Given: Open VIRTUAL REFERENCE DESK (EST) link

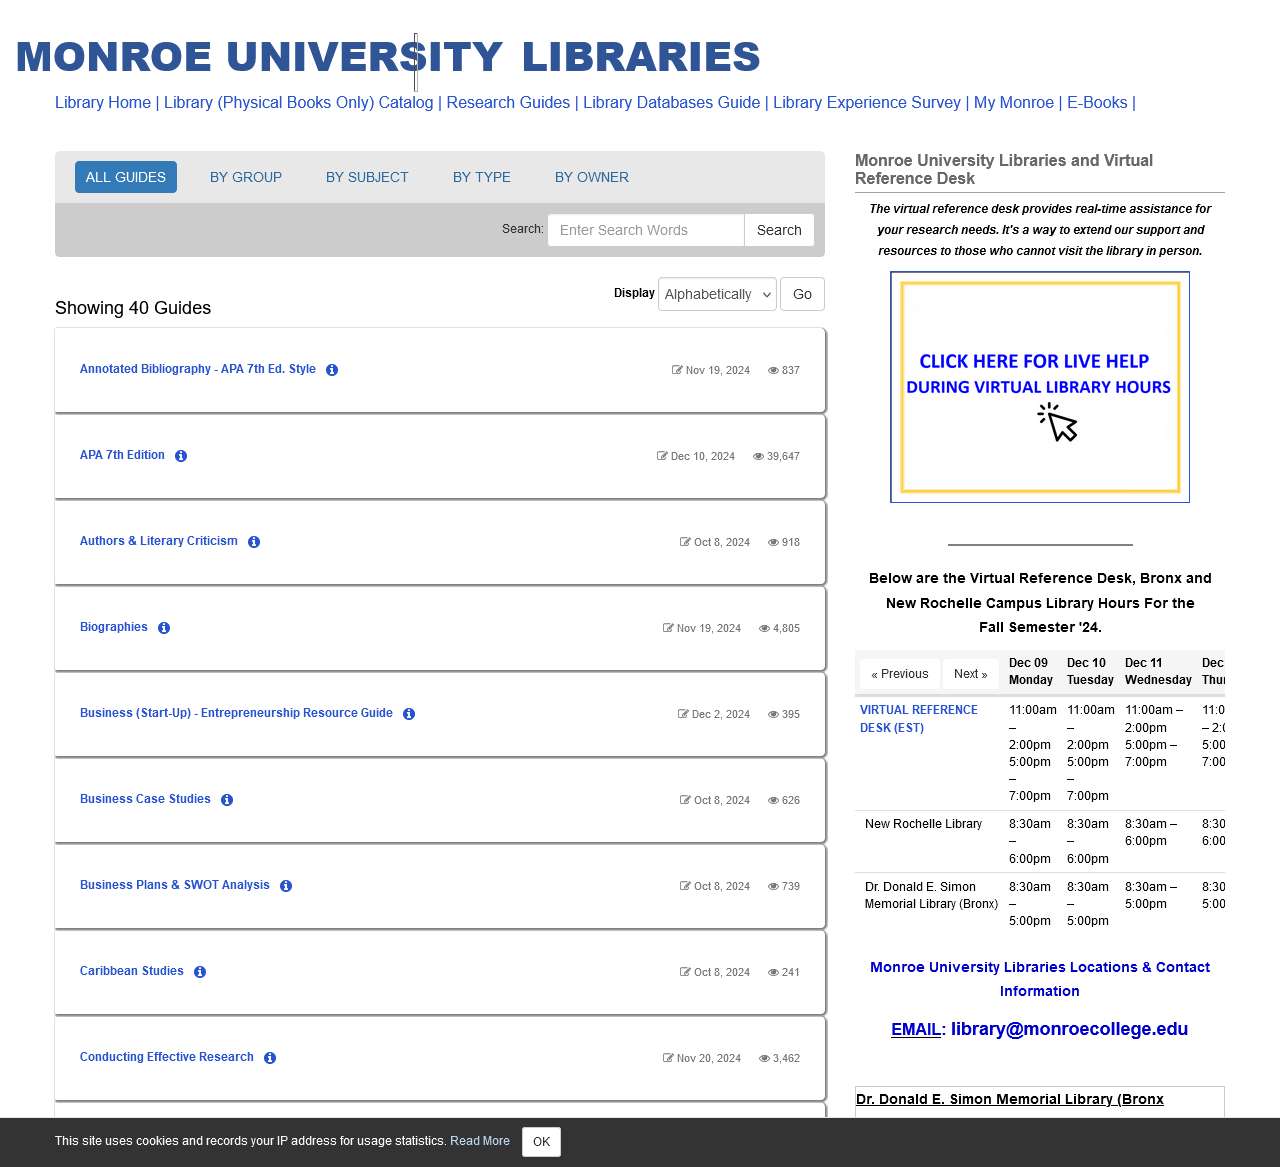Looking at the screenshot, I should coord(919,719).
